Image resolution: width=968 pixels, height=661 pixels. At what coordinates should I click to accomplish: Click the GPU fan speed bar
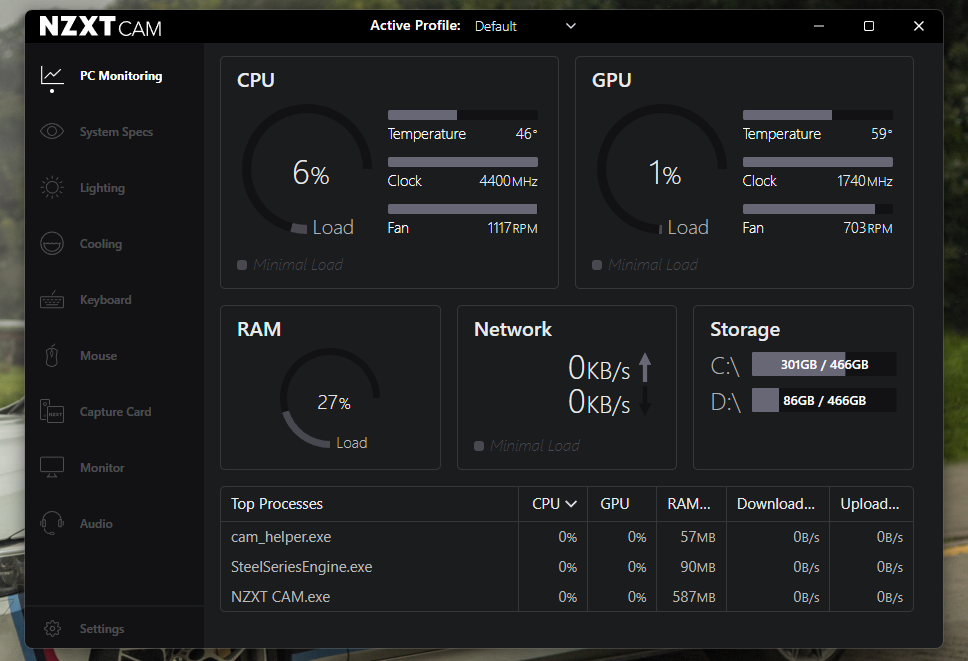[x=817, y=209]
